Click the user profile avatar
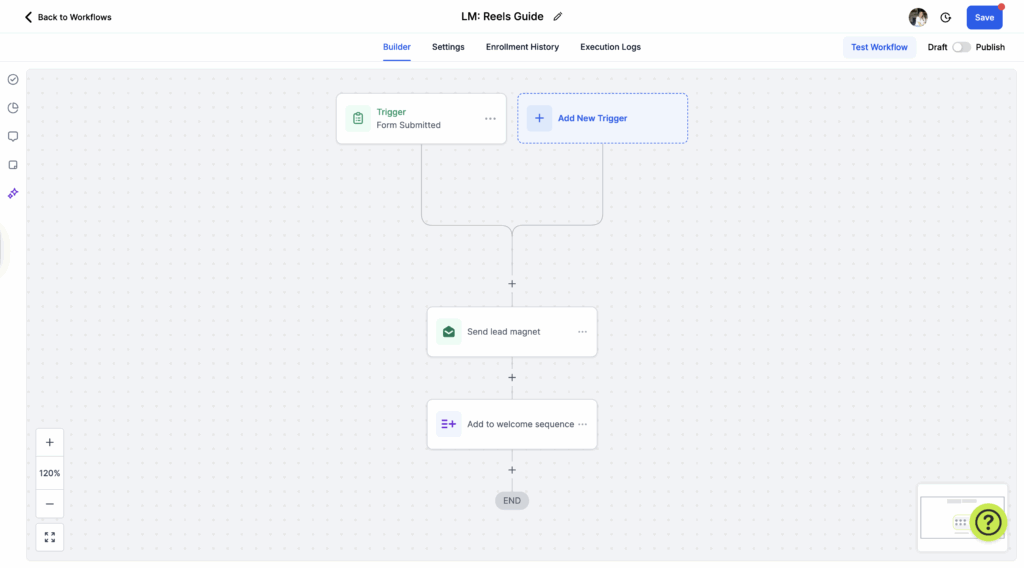The image size is (1024, 568). pos(917,17)
